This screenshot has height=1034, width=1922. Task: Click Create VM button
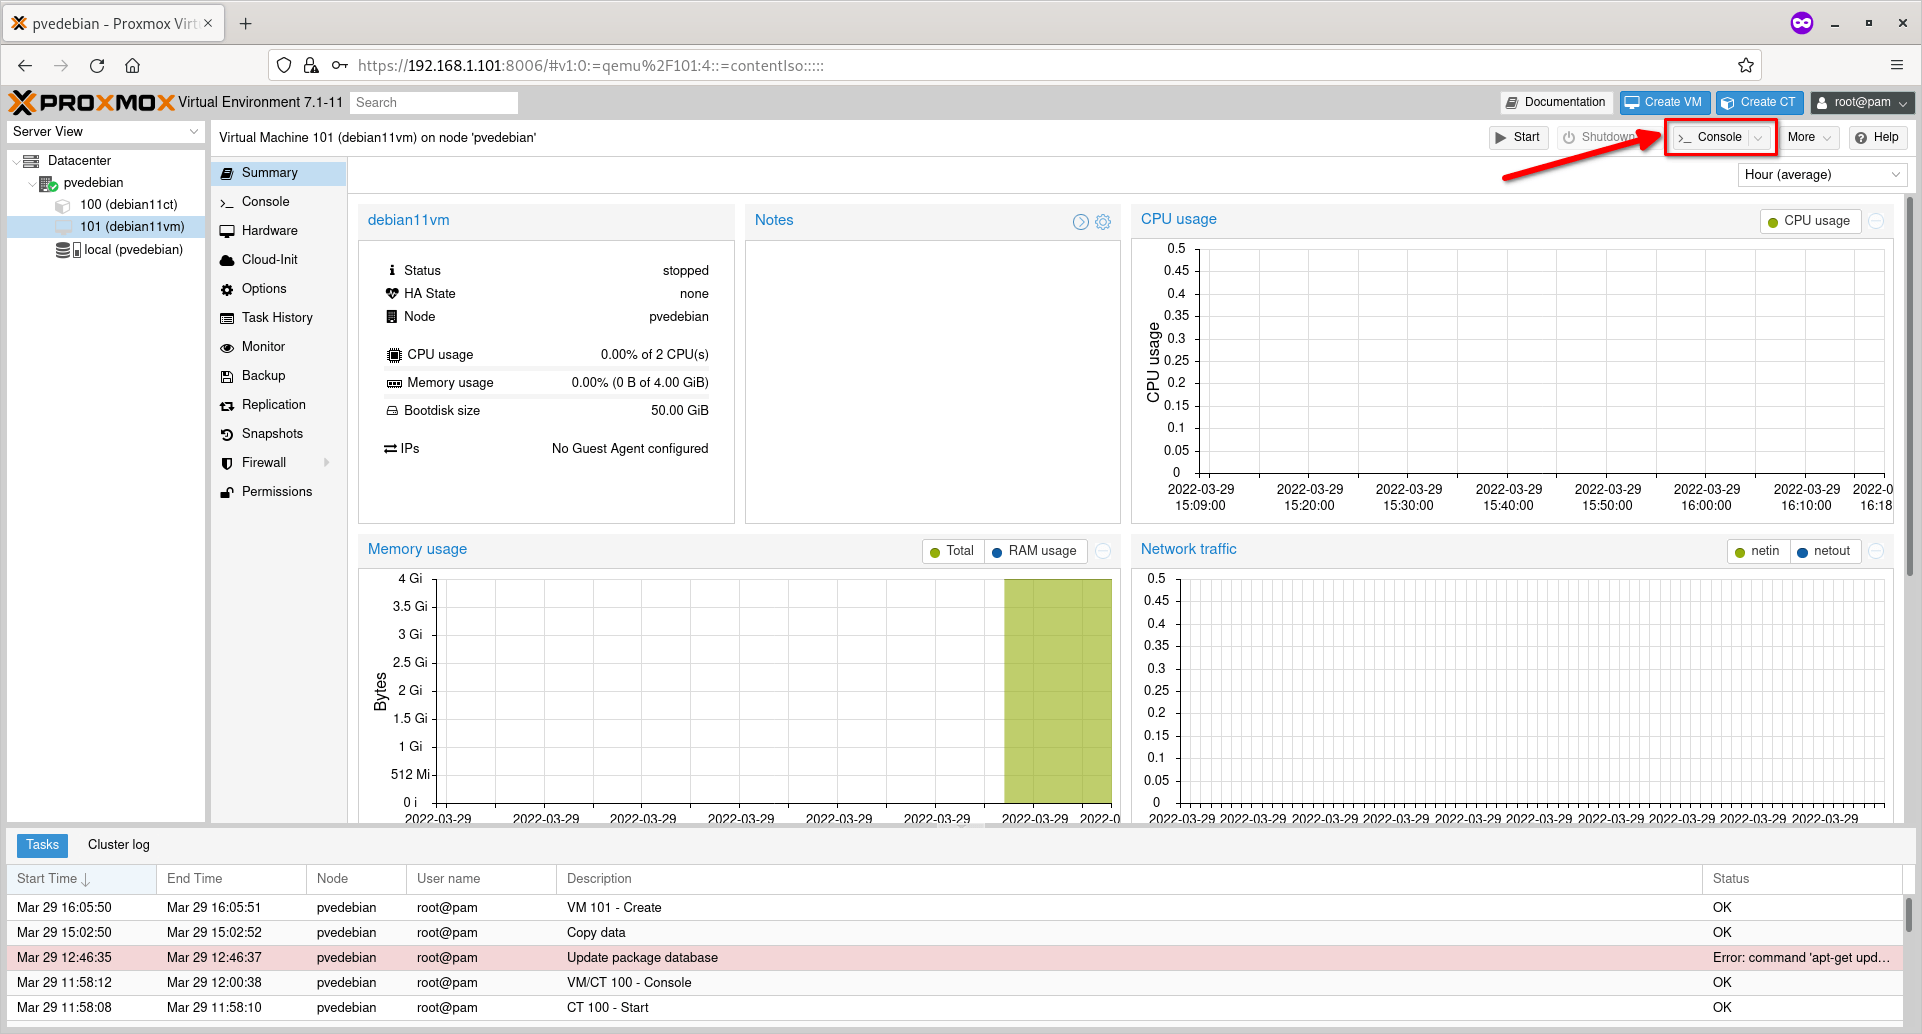click(x=1664, y=103)
